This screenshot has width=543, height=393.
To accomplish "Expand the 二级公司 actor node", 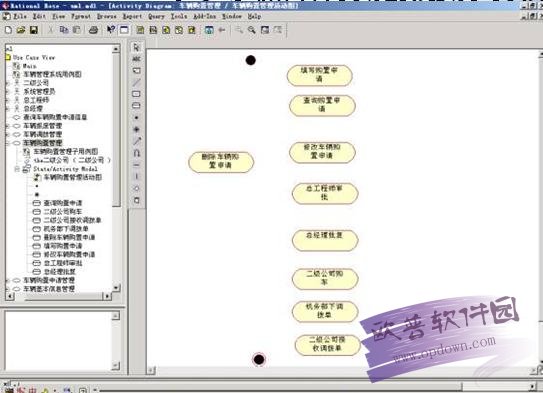I will tap(7, 83).
